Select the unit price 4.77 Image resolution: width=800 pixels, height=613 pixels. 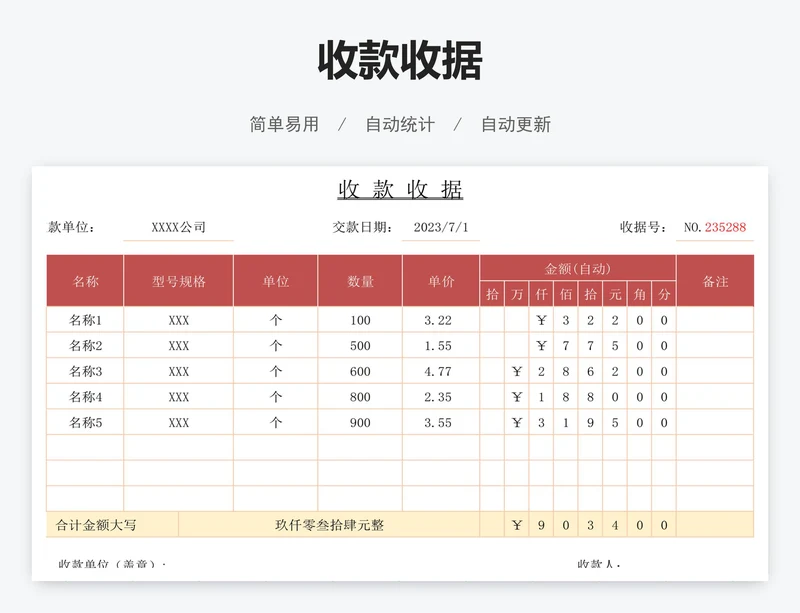coord(441,371)
